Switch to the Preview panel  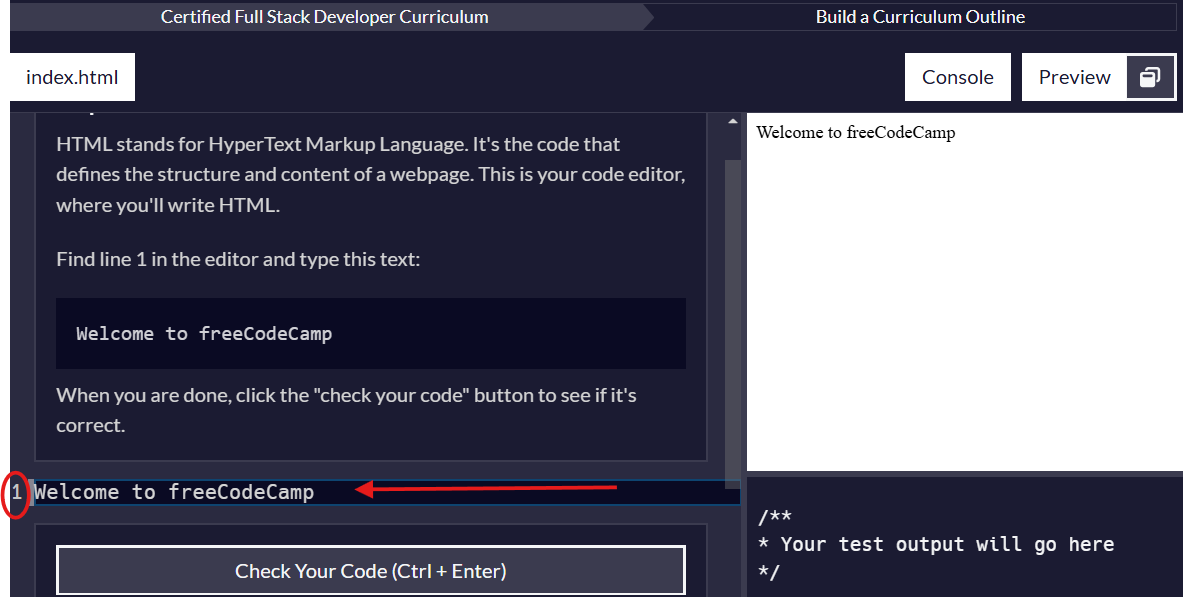click(x=1074, y=77)
